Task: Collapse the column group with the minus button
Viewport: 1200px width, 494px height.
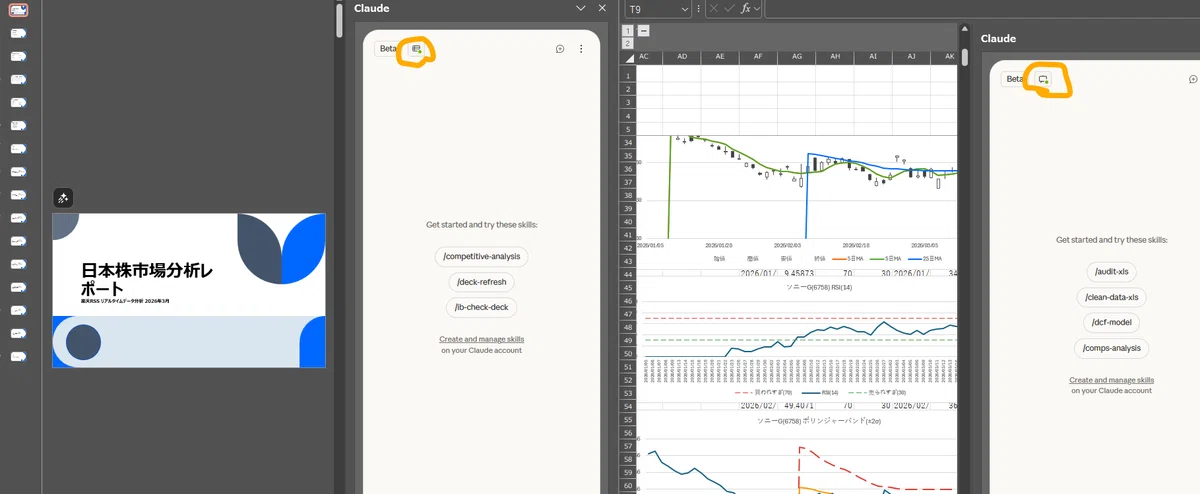Action: [643, 31]
